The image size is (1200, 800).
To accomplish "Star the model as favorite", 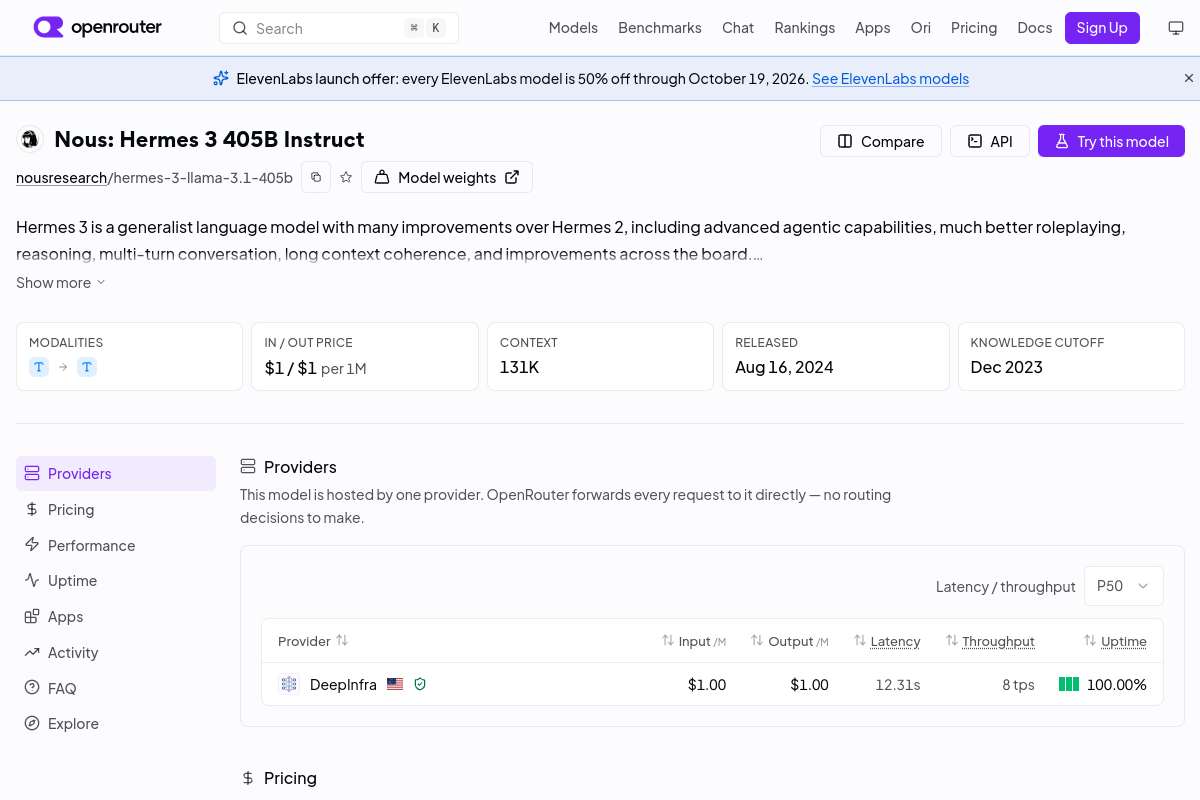I will 346,177.
